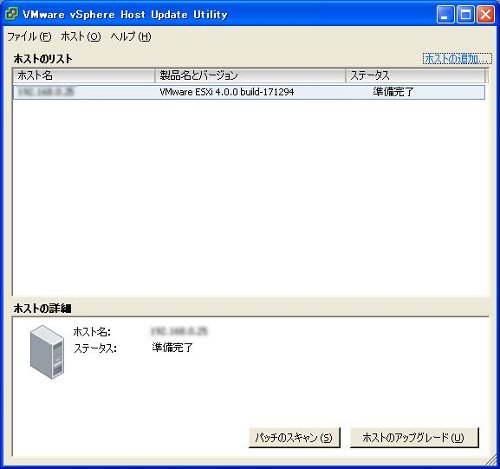Image resolution: width=500 pixels, height=469 pixels.
Task: Select the VMware ESXi 4.0.0 build-171294 row
Action: coord(249,92)
